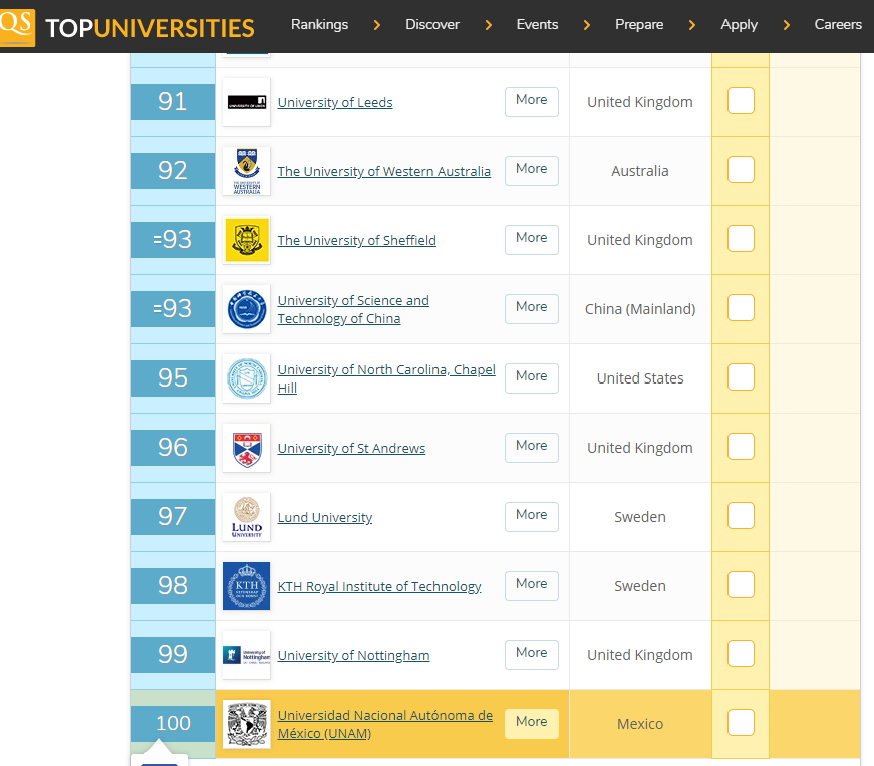This screenshot has width=874, height=766.
Task: Click the rank 91 cell
Action: coord(173,102)
